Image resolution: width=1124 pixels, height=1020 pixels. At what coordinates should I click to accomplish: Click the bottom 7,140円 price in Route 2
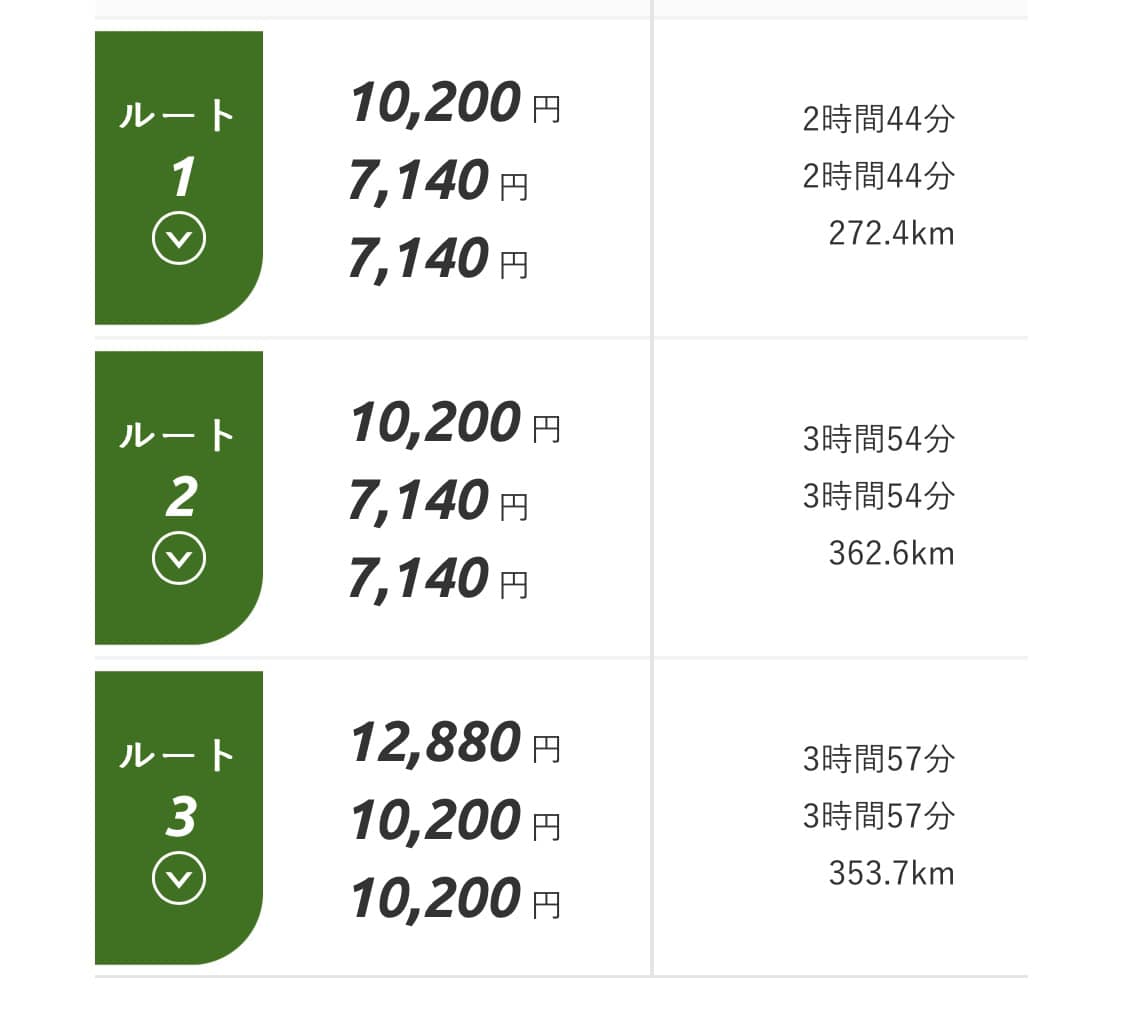[x=437, y=579]
